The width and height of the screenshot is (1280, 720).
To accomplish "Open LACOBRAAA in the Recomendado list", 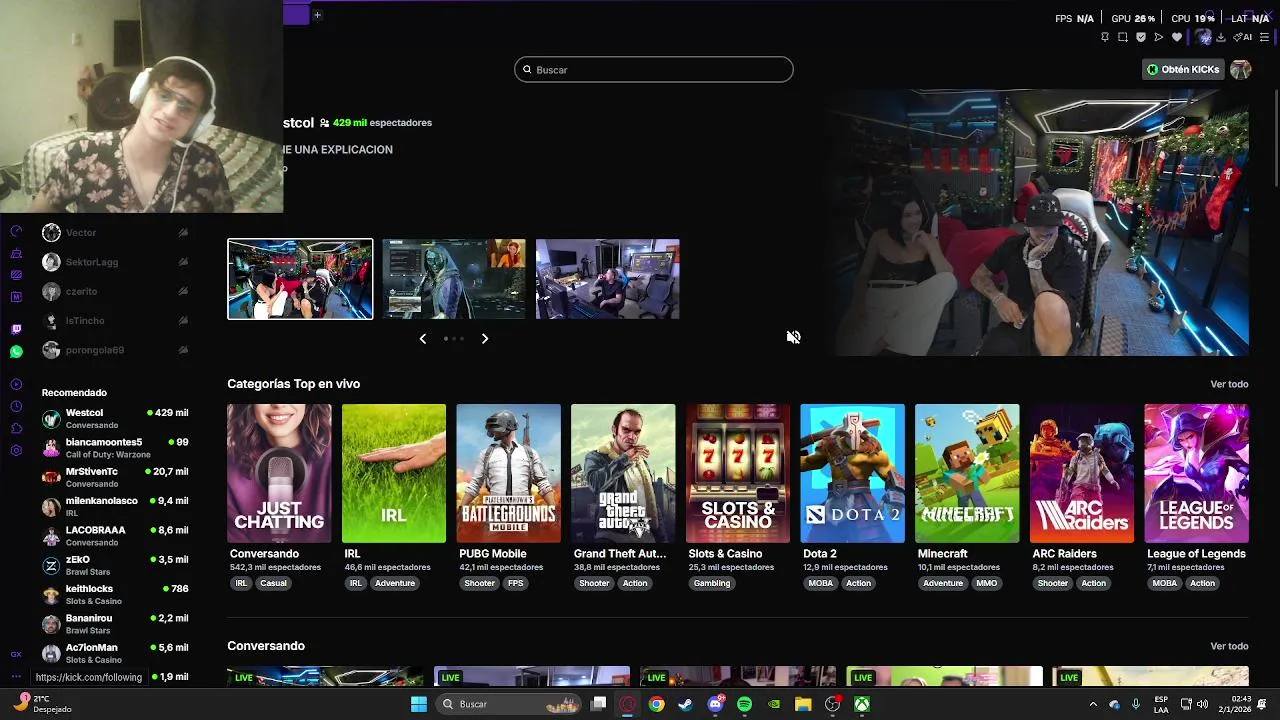I will [x=115, y=536].
